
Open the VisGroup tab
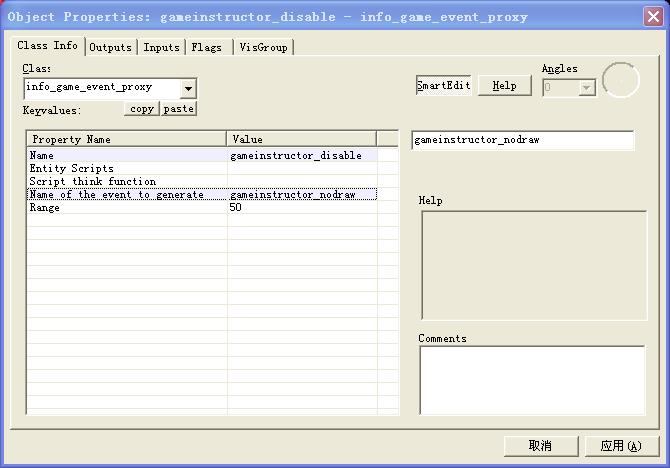tap(263, 47)
